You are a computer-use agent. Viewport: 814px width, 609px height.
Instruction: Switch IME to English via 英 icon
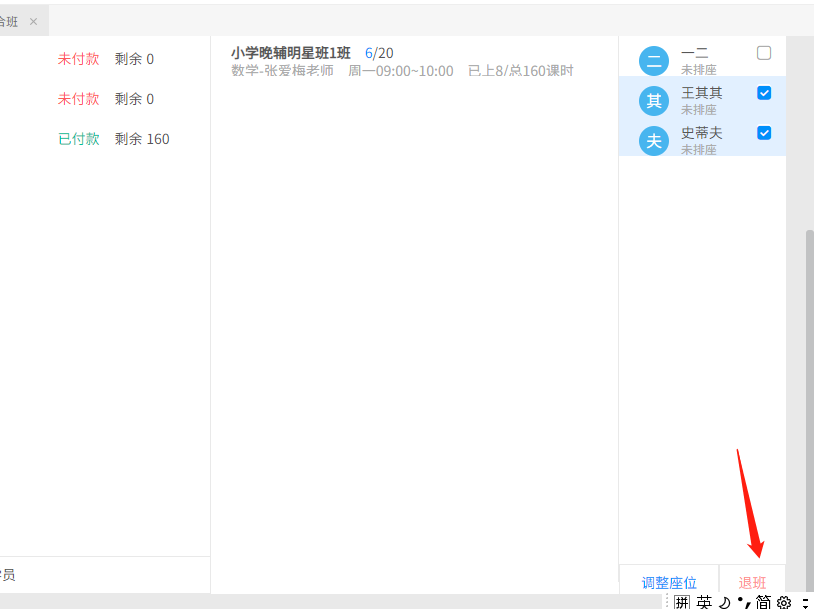704,601
